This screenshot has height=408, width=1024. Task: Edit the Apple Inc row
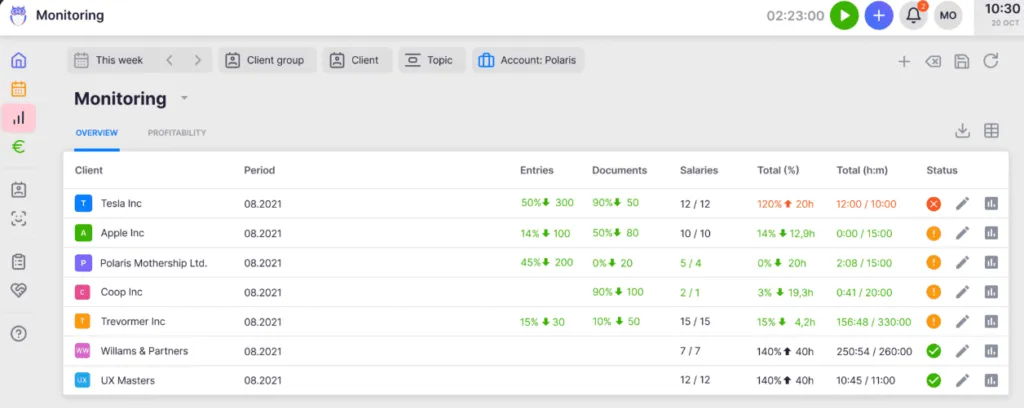[x=962, y=233]
